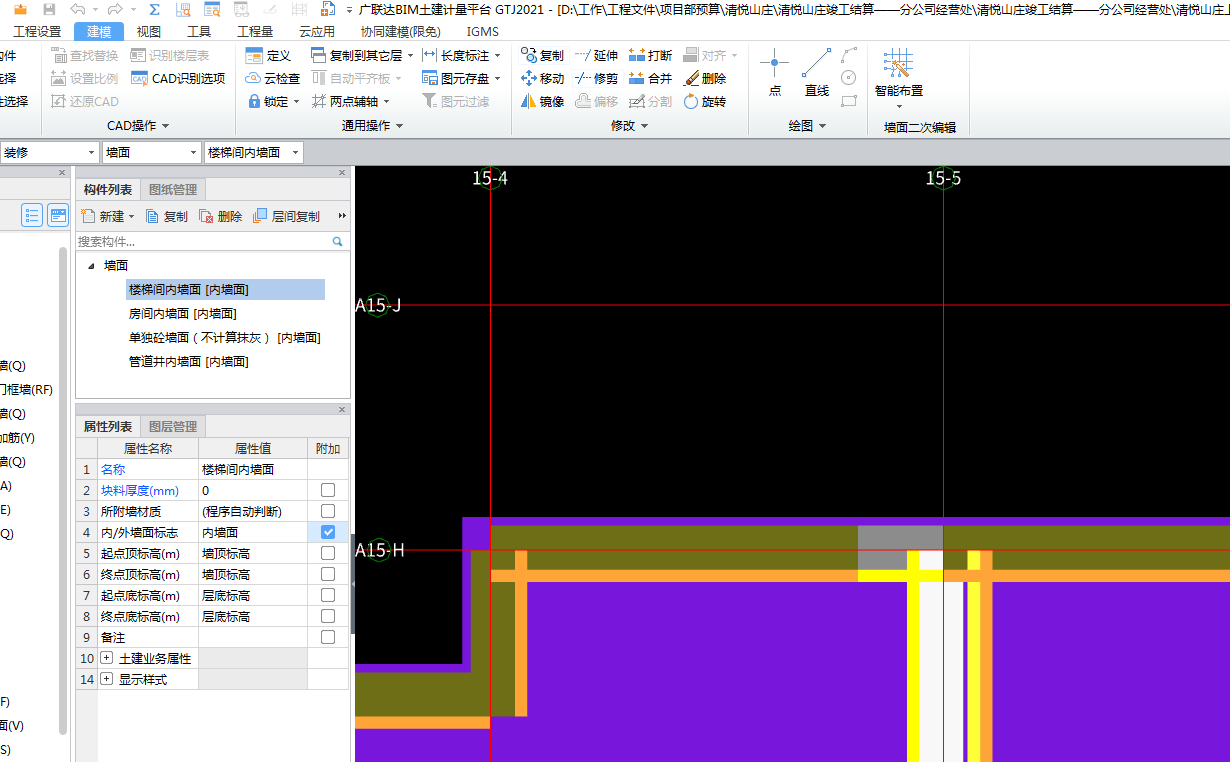Switch to list view toggle icon
Screen dimensions: 1230x762
pyautogui.click(x=32, y=215)
